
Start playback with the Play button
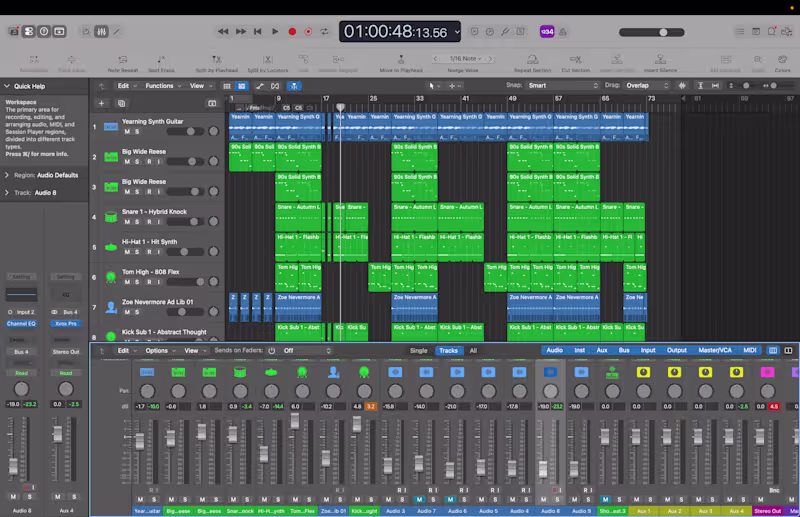pyautogui.click(x=275, y=32)
